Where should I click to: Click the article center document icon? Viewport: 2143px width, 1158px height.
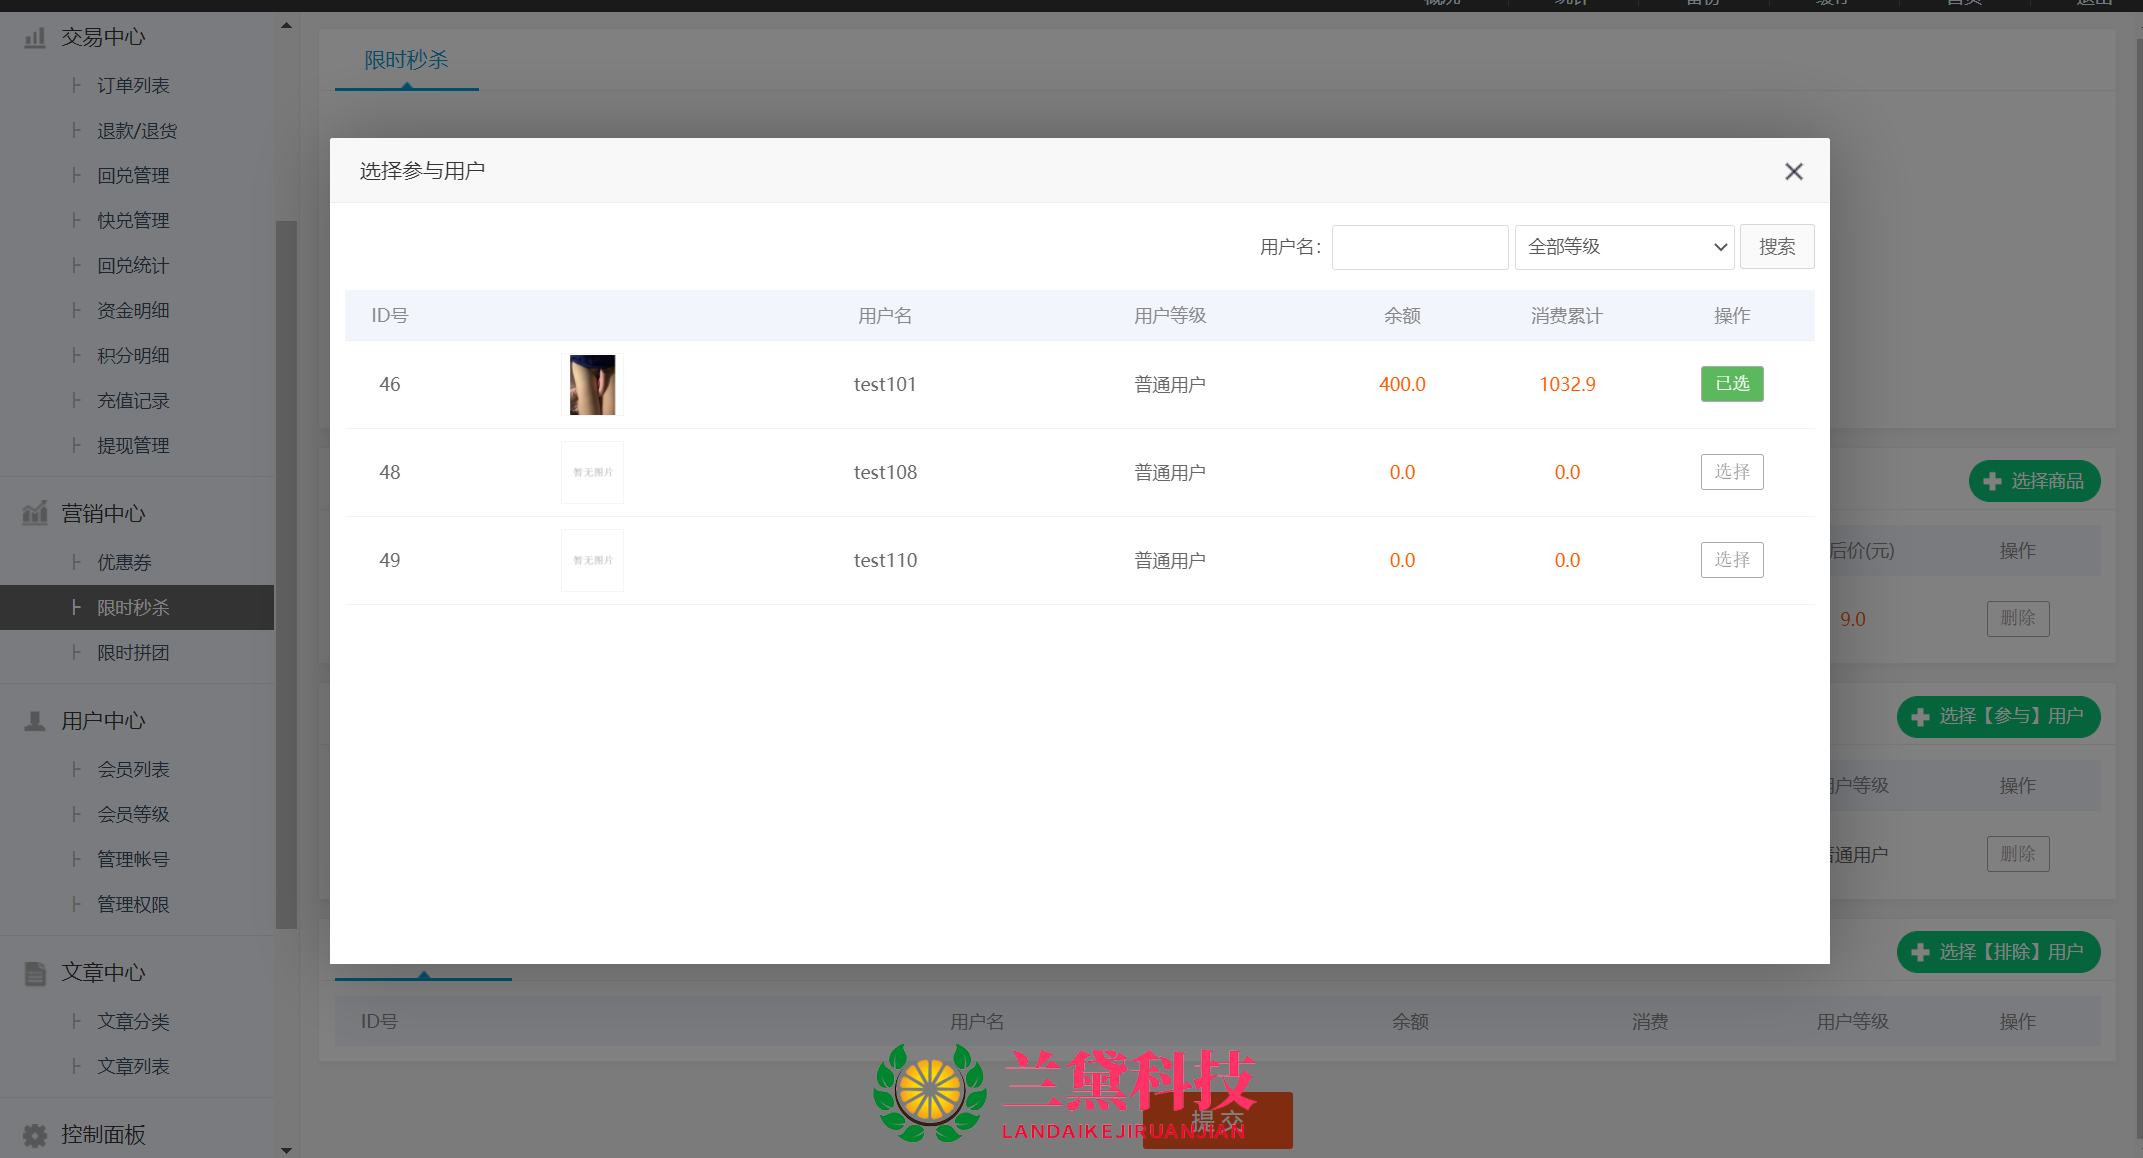(x=35, y=973)
